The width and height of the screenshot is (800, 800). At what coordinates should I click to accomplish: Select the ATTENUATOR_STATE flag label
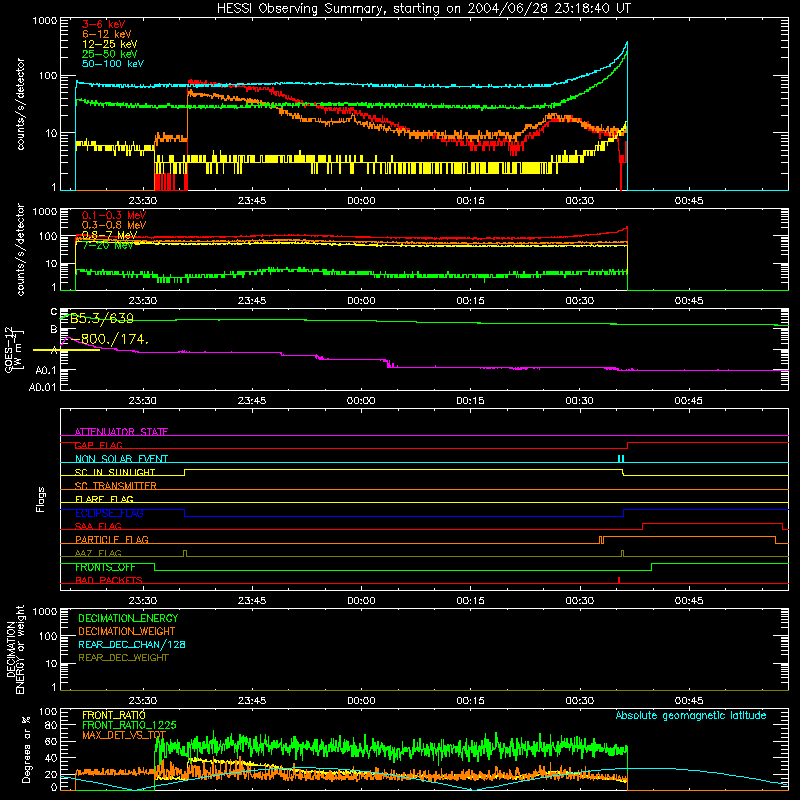[121, 432]
